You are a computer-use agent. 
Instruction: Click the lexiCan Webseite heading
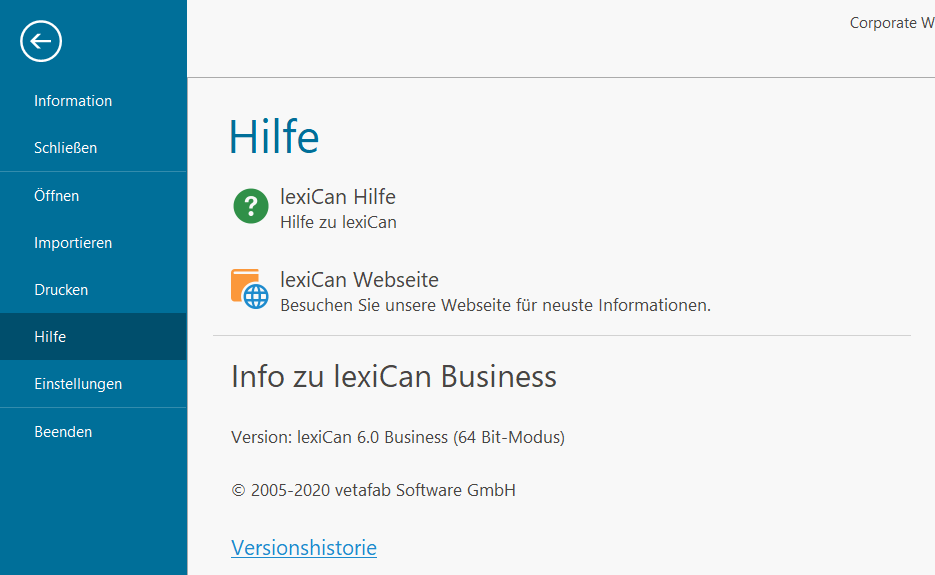tap(359, 280)
